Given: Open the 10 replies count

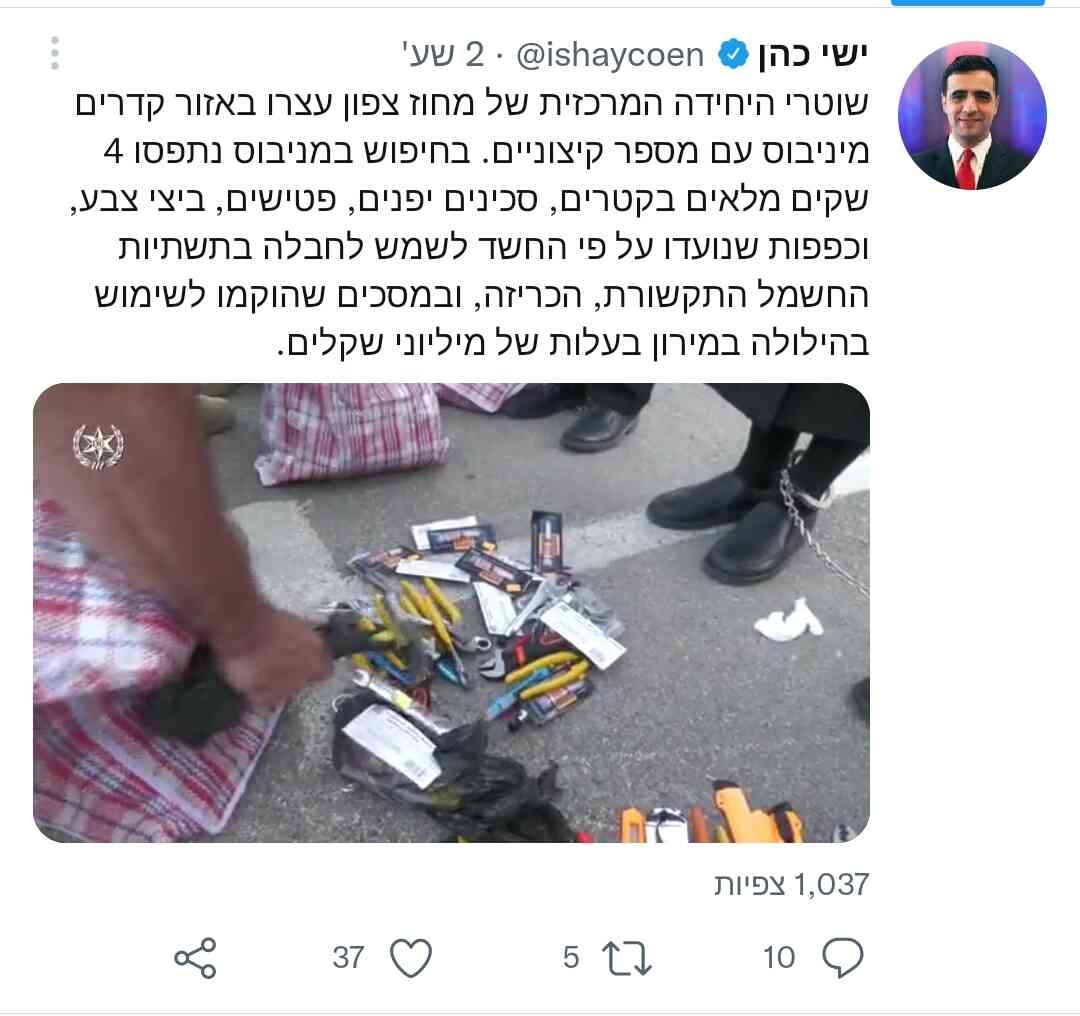Looking at the screenshot, I should coord(778,957).
